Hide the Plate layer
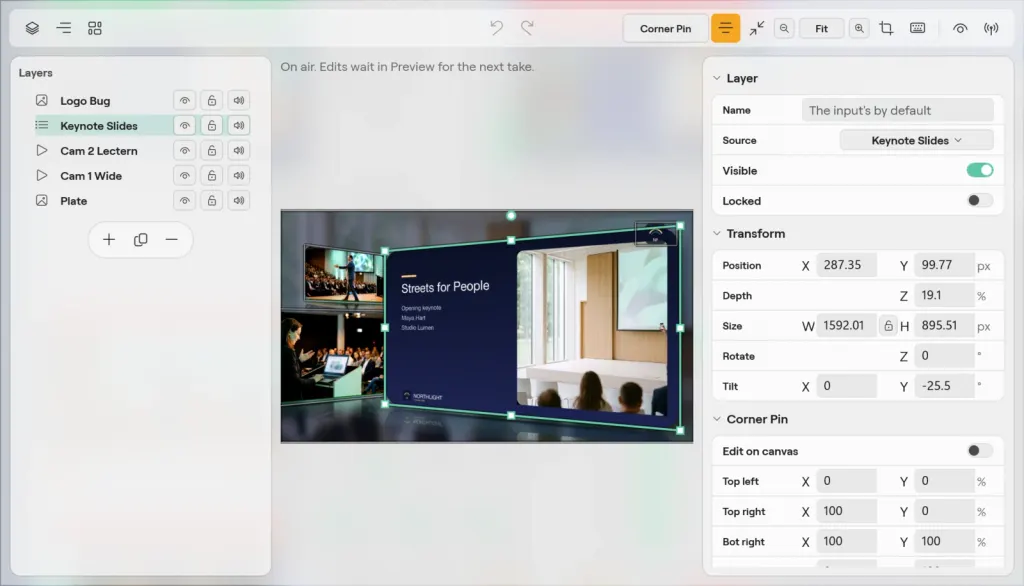This screenshot has height=586, width=1024. pyautogui.click(x=185, y=201)
